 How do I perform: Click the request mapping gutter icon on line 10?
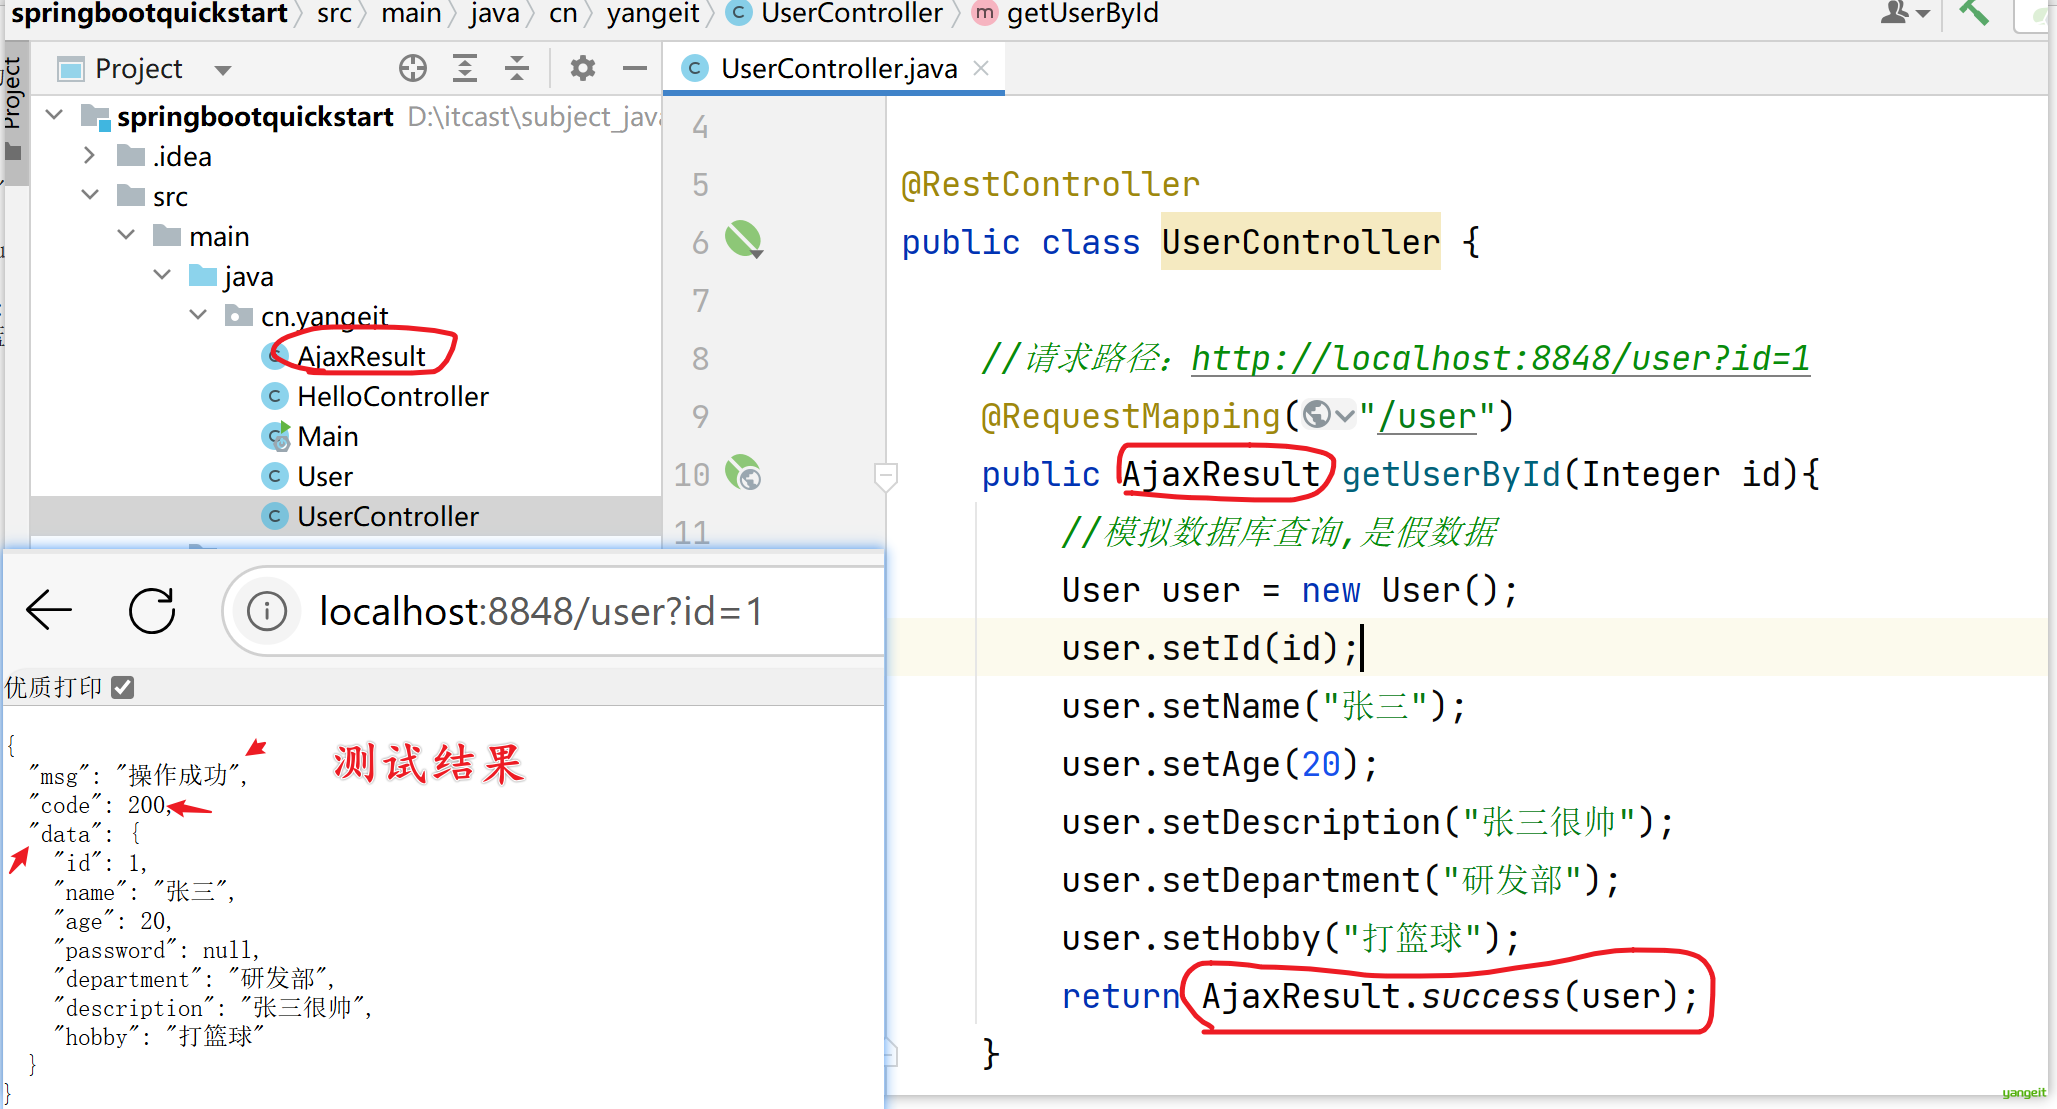point(743,473)
